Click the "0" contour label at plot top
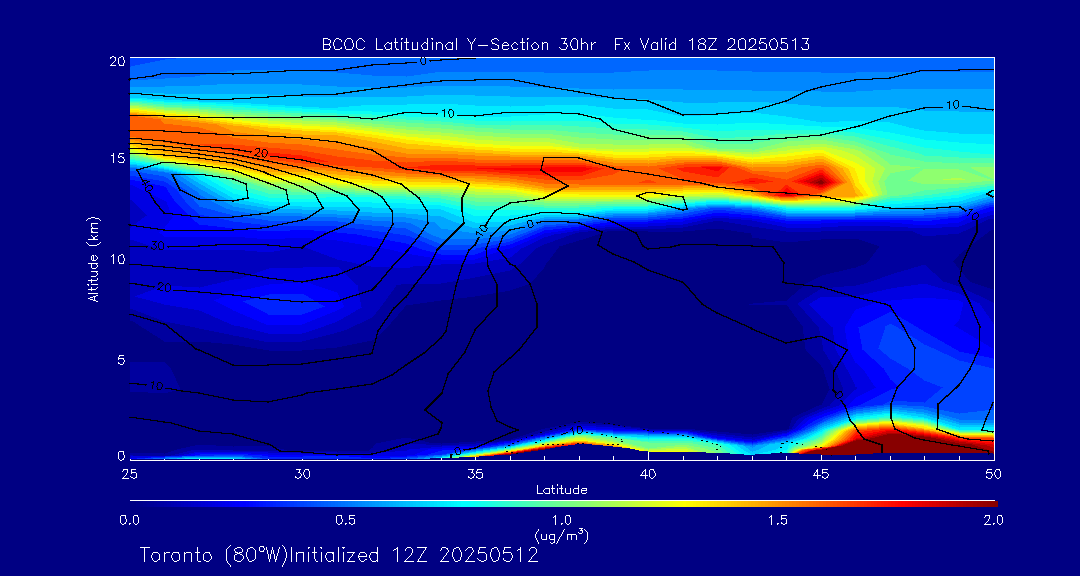This screenshot has height=576, width=1080. [x=423, y=61]
